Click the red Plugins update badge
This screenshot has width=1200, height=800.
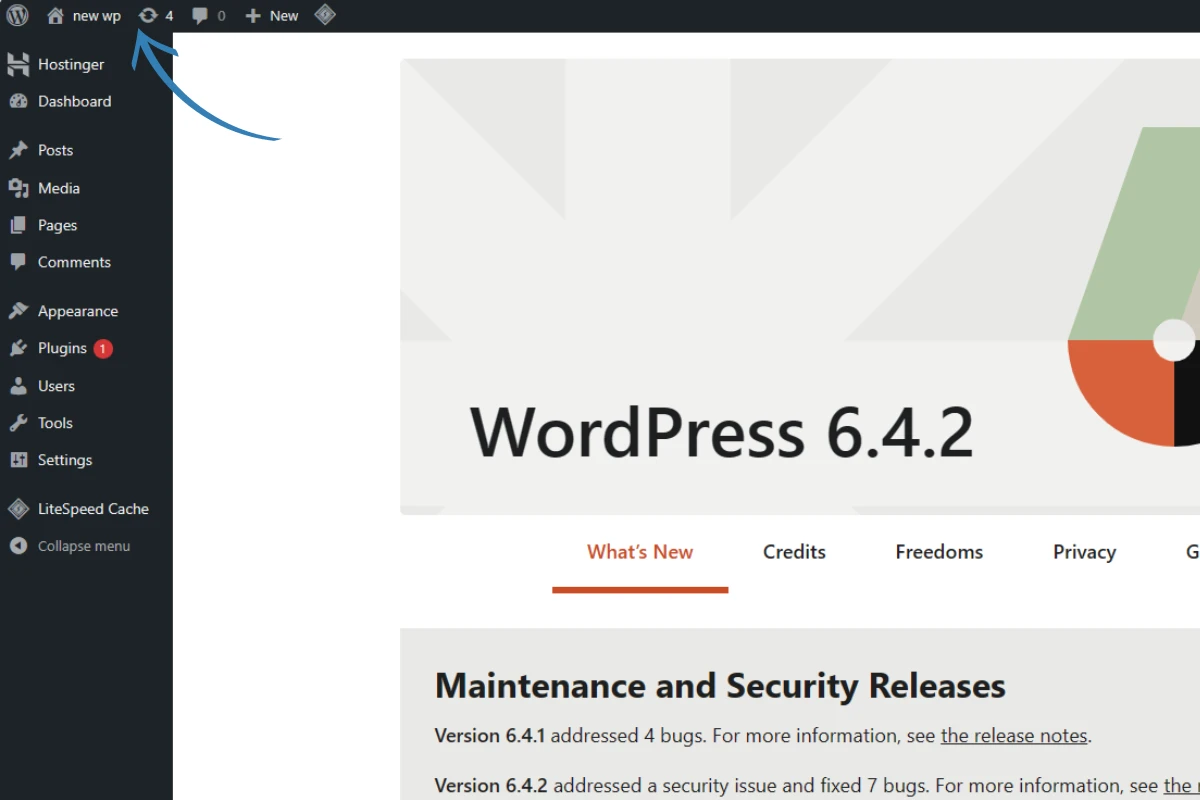[103, 349]
